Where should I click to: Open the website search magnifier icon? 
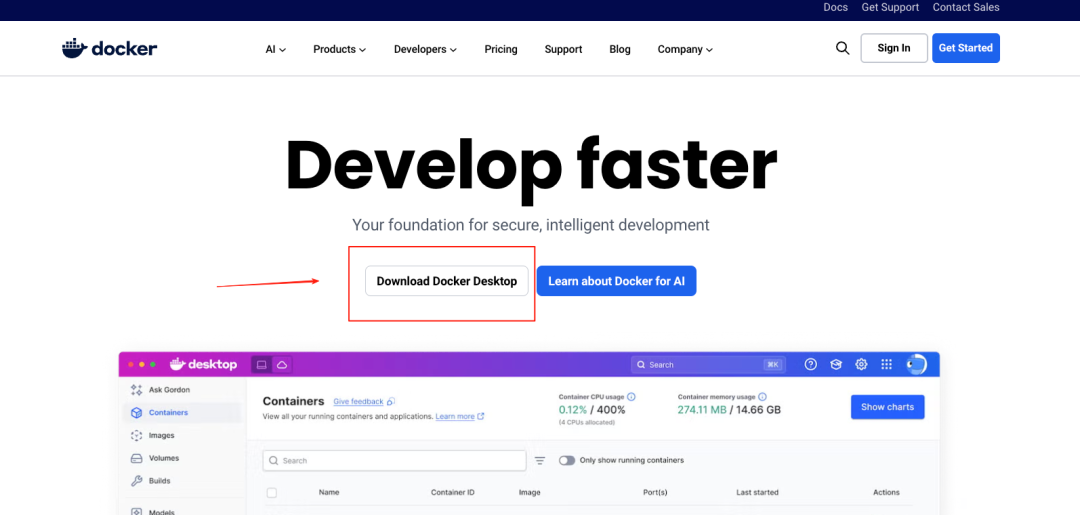(x=842, y=48)
